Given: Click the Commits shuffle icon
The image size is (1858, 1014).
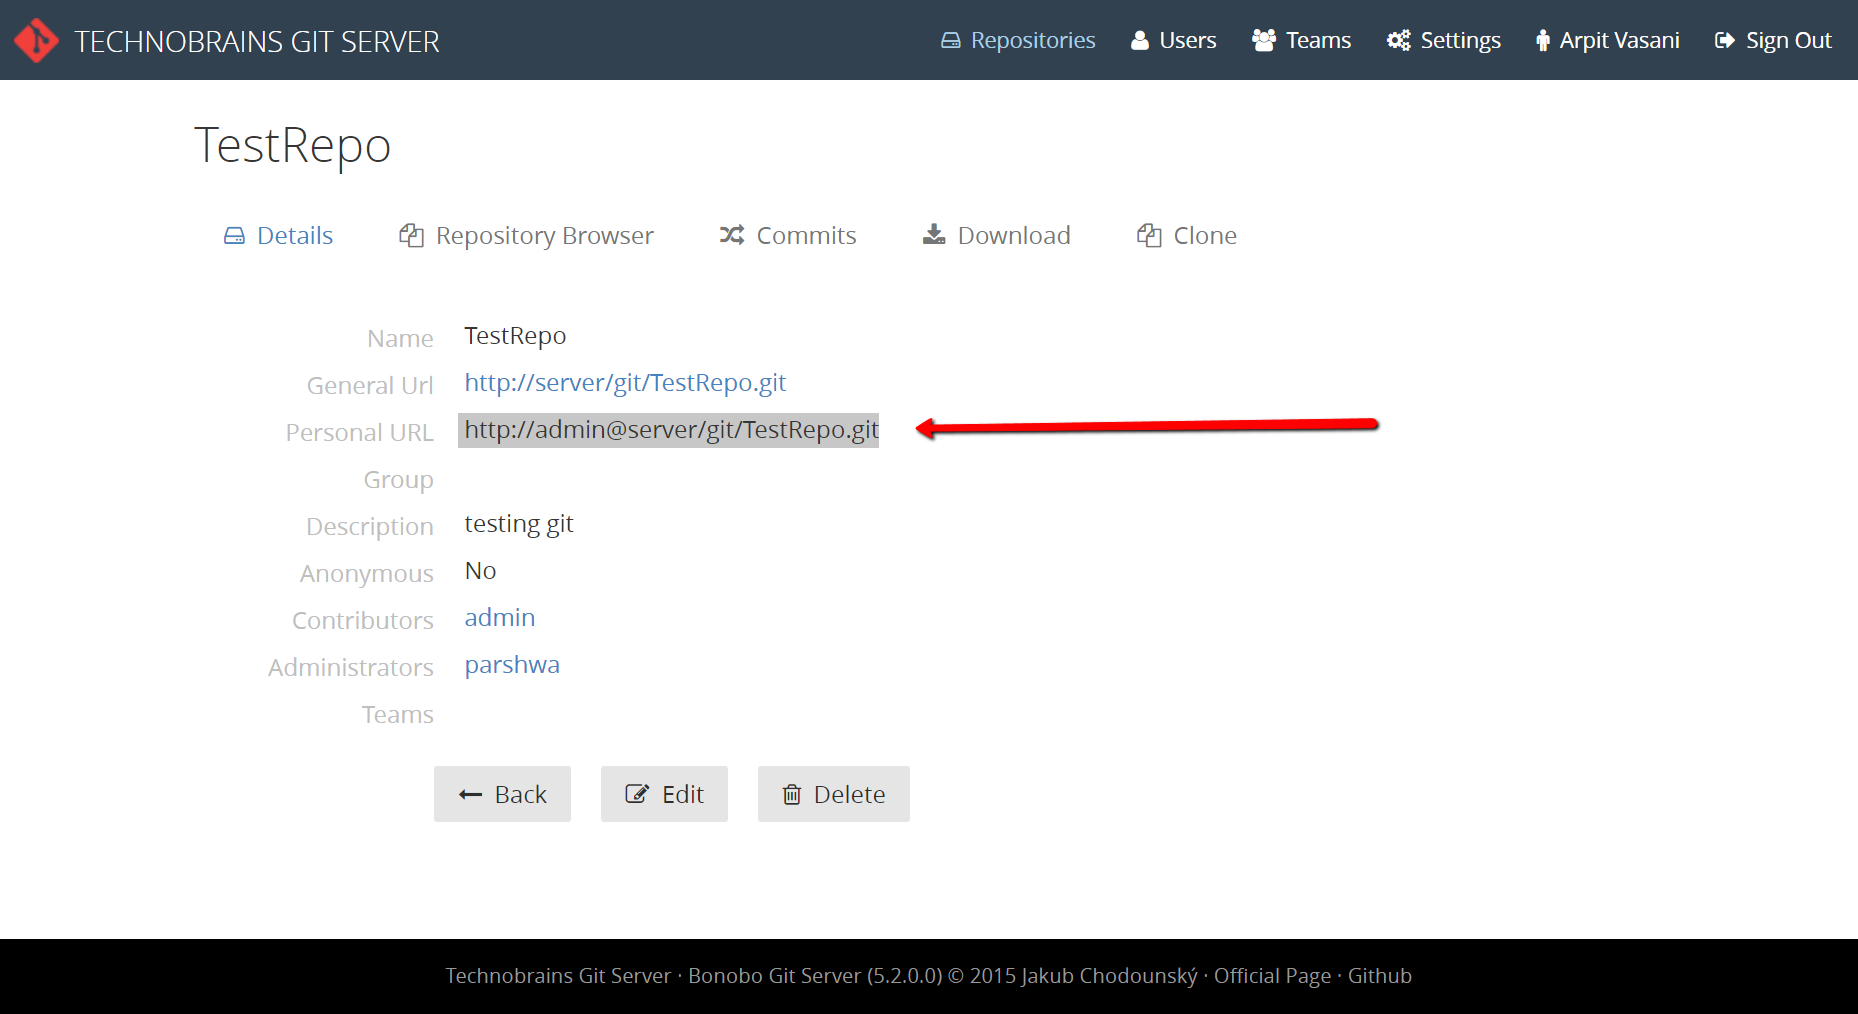Looking at the screenshot, I should (x=732, y=235).
